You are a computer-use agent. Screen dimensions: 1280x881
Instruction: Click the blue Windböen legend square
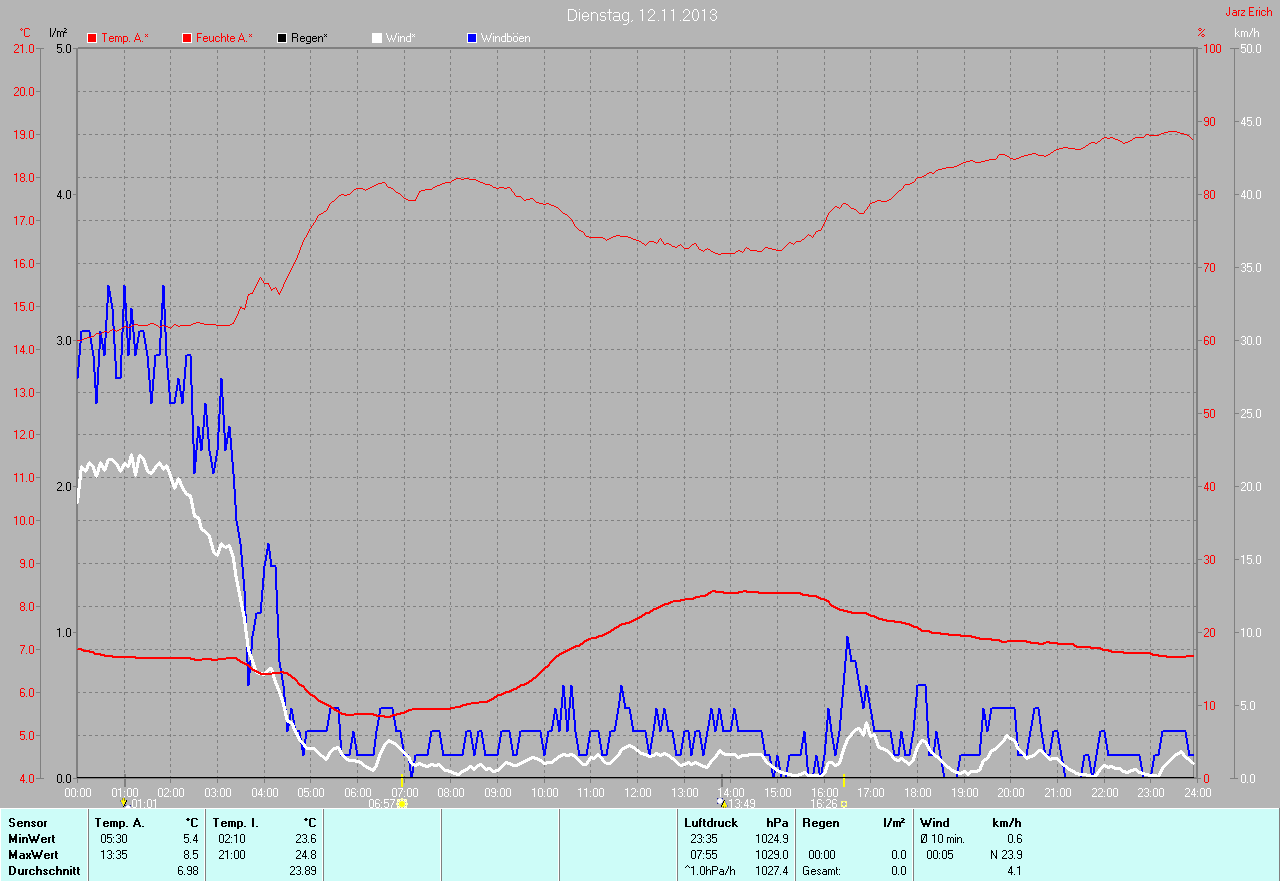[x=472, y=38]
